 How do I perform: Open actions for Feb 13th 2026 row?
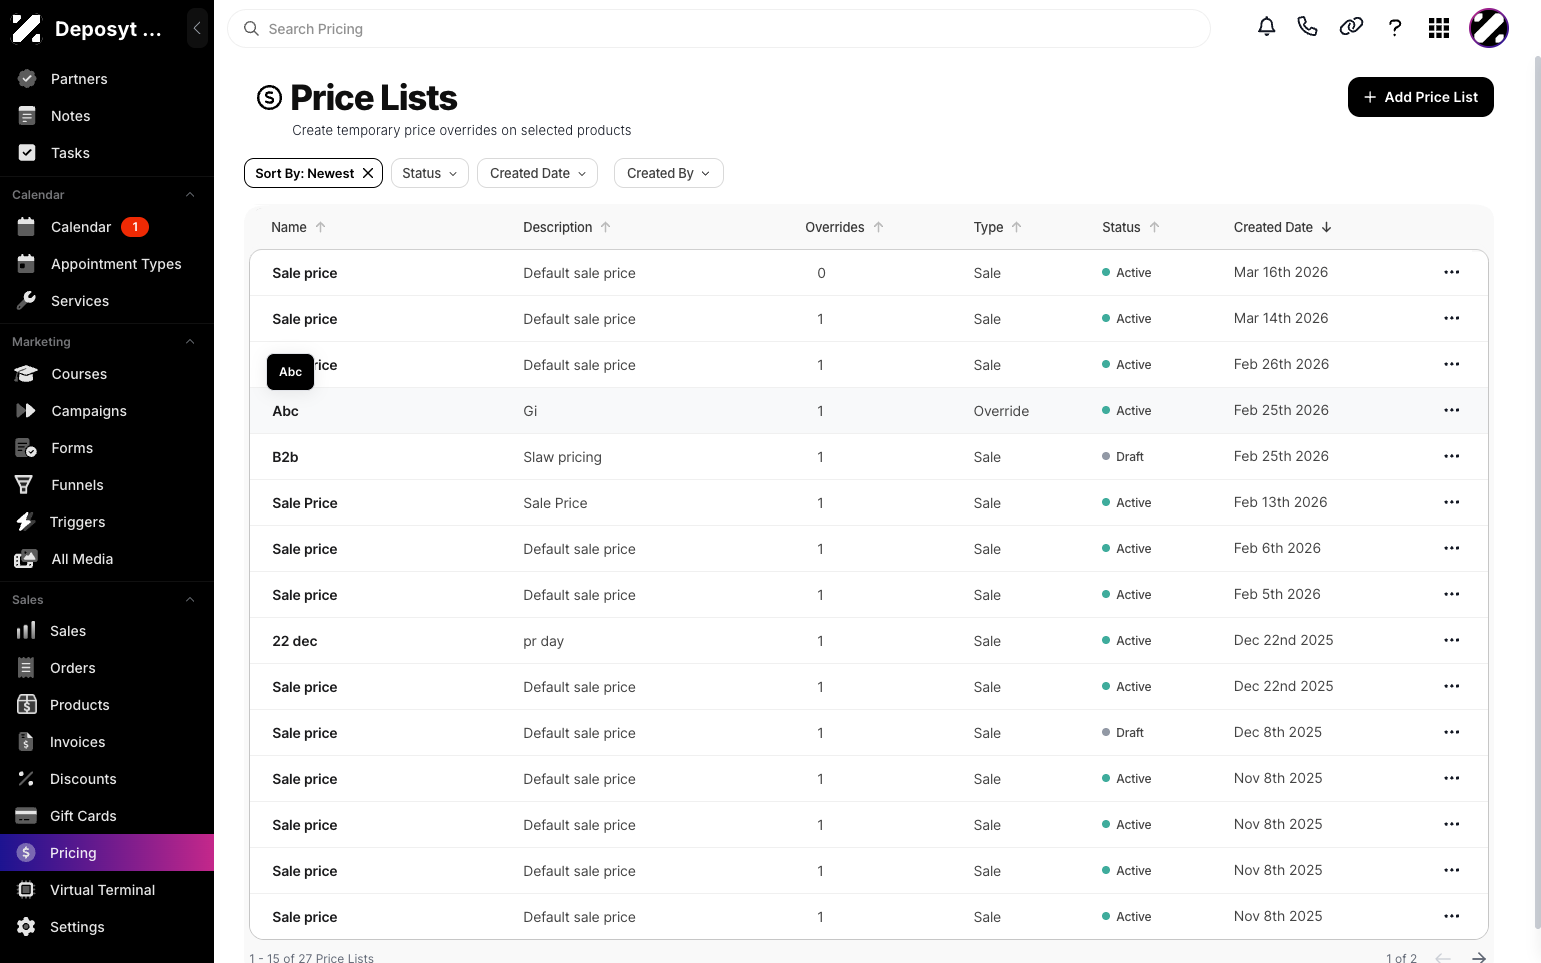click(x=1452, y=502)
